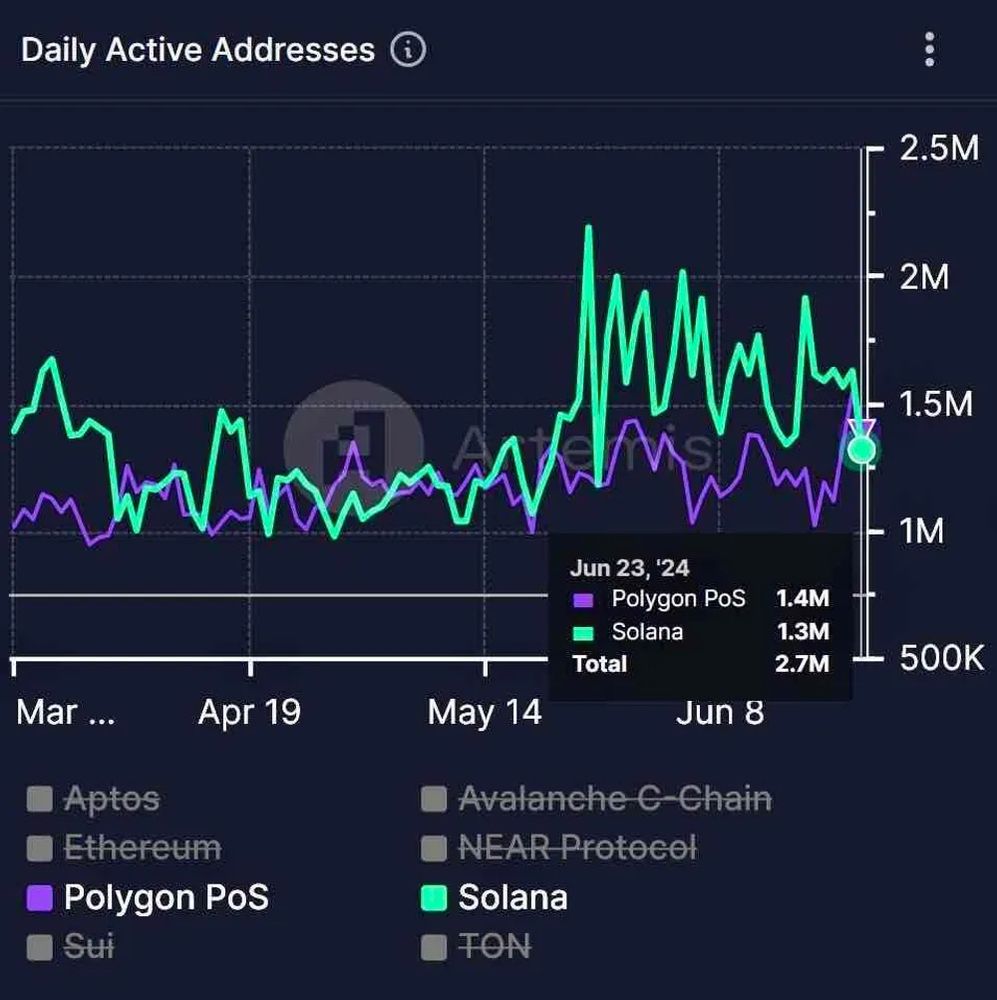Click the green swatch in the tooltip
This screenshot has width=997, height=1000.
[583, 633]
